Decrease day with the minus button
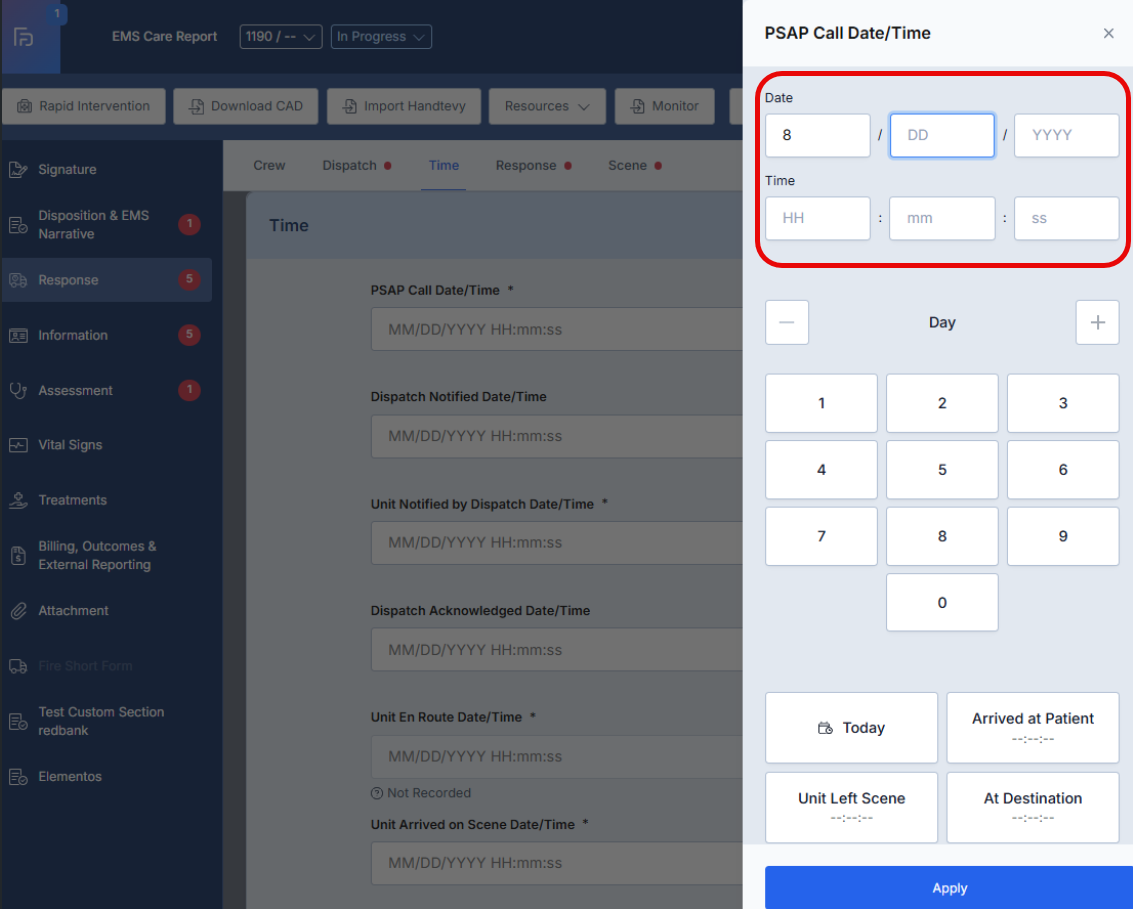1133x909 pixels. tap(787, 323)
